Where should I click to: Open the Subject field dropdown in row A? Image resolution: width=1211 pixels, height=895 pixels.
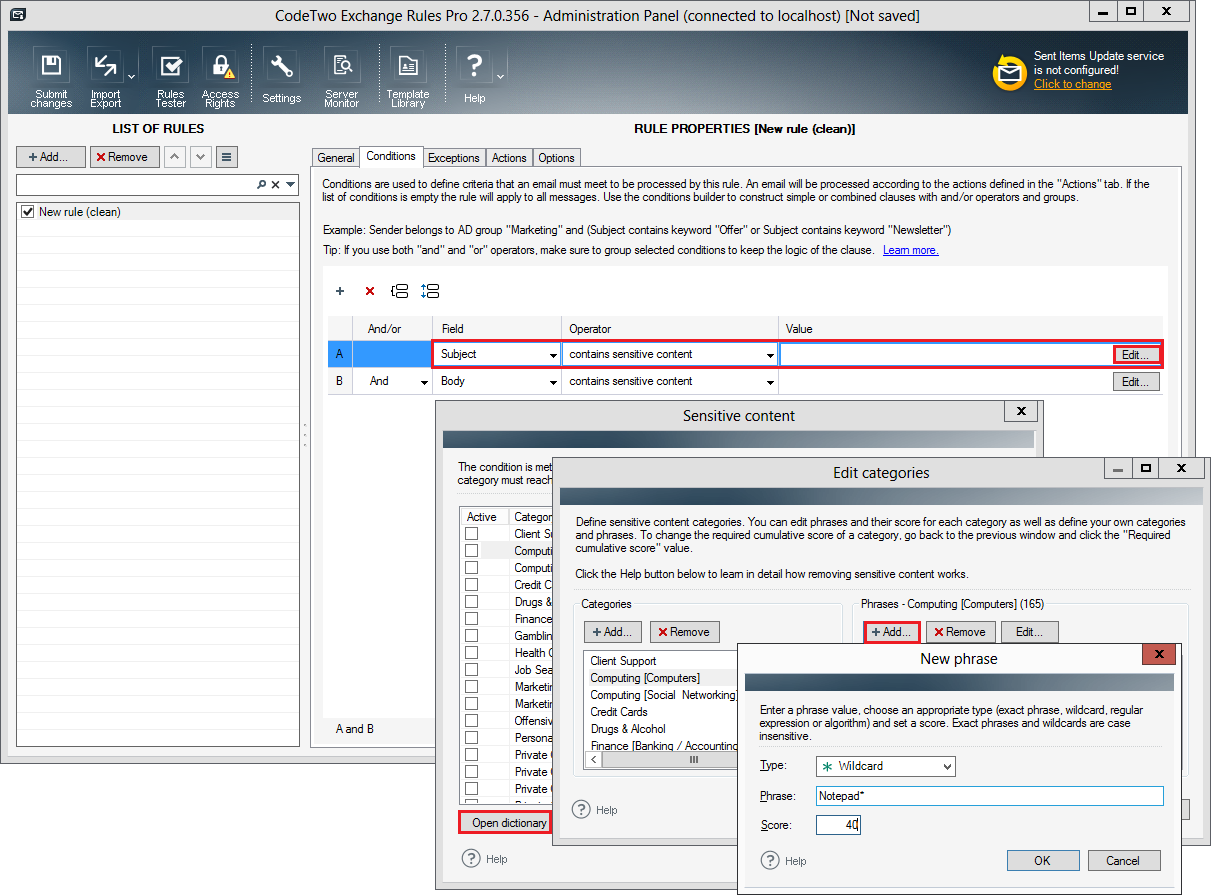(553, 355)
